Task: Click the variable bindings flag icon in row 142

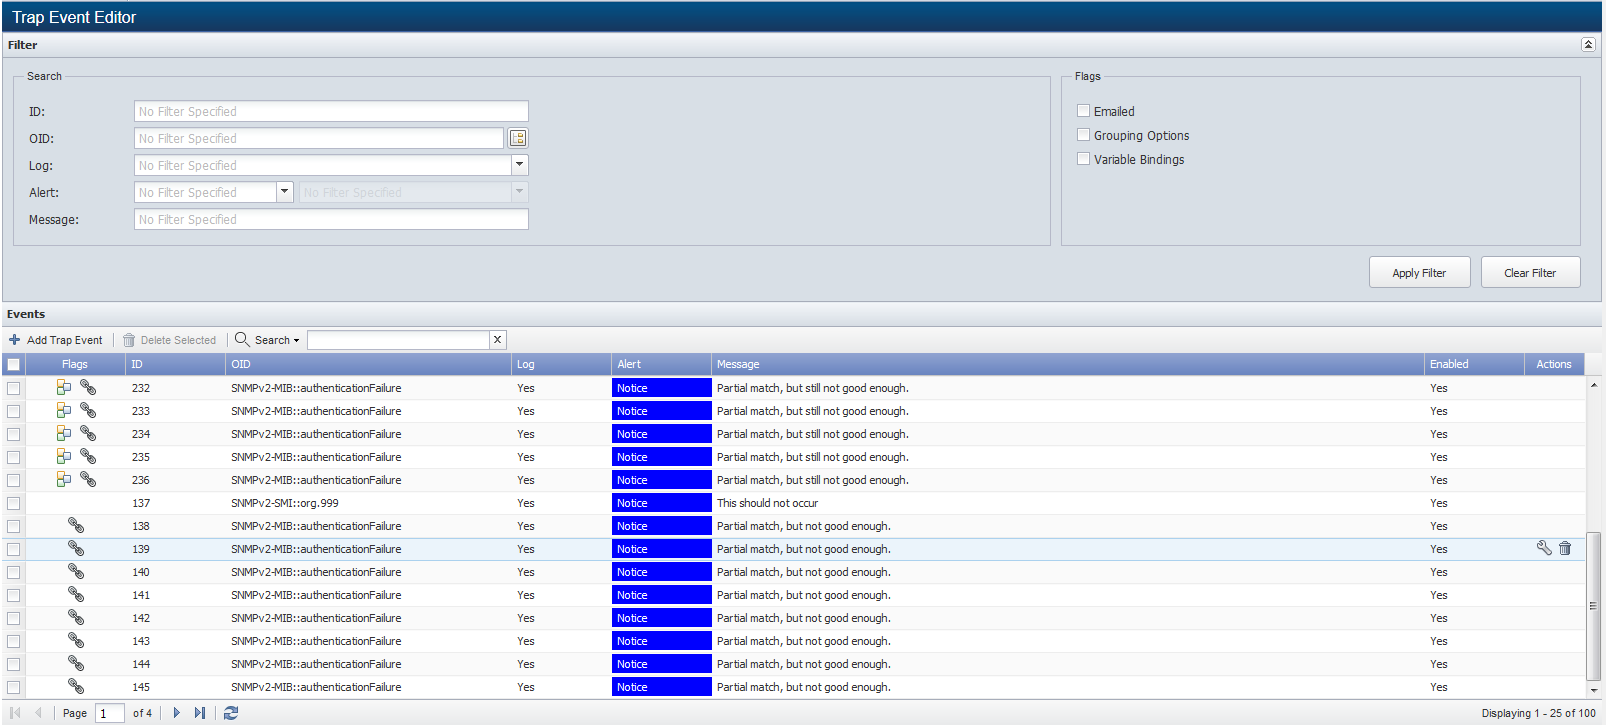Action: pos(76,617)
